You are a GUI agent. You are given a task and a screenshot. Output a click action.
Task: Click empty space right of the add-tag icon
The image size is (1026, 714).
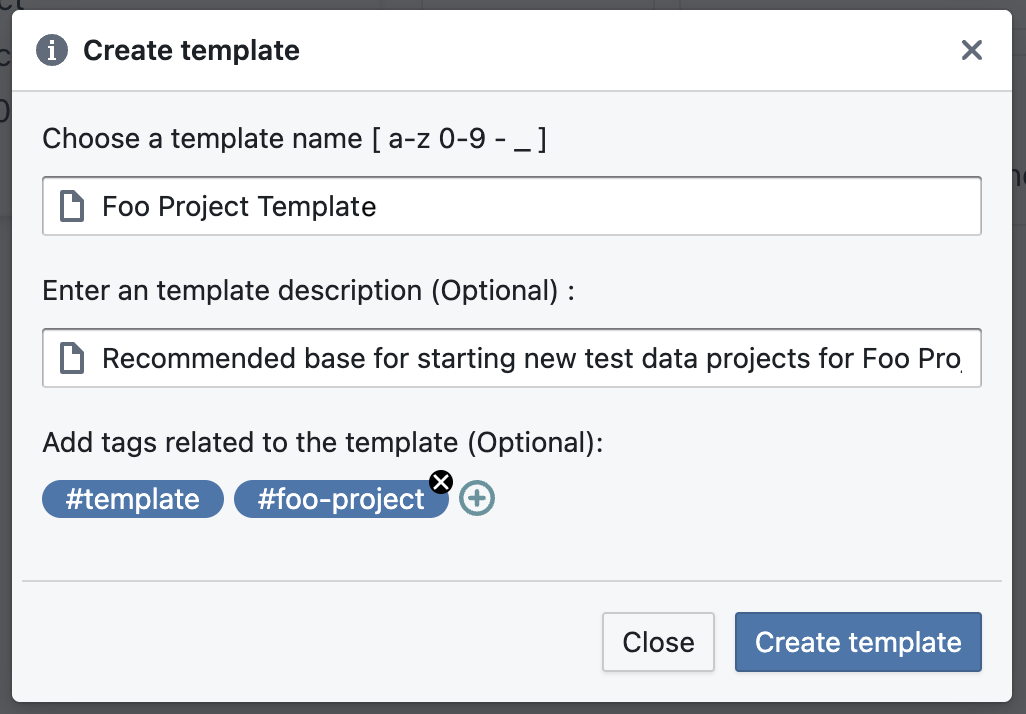coord(720,499)
